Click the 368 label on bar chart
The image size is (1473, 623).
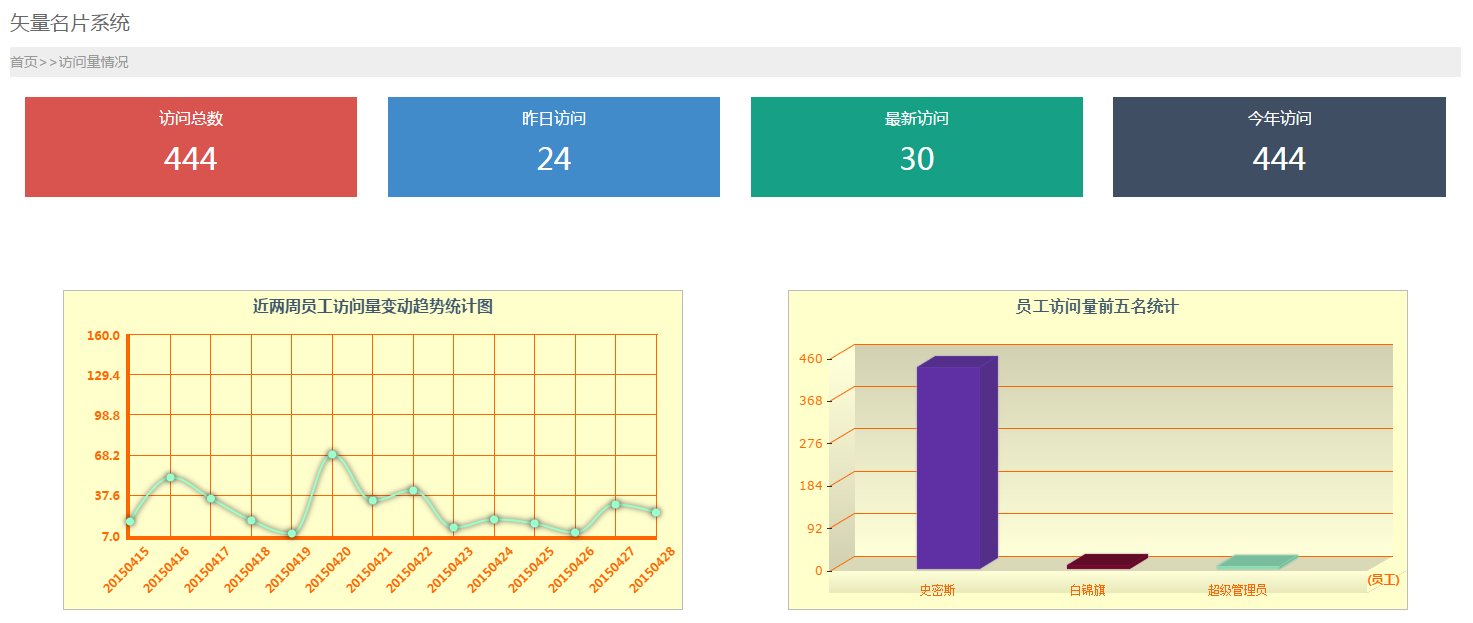click(x=811, y=401)
